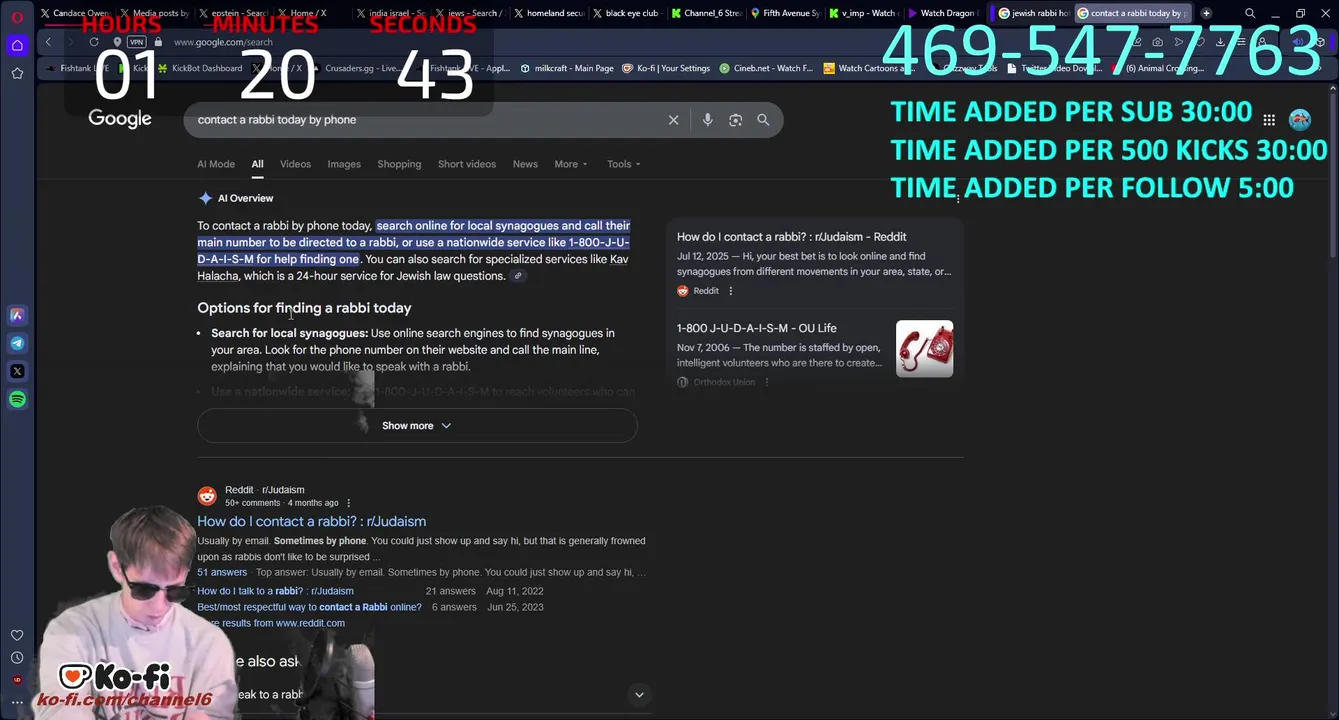Viewport: 1339px width, 720px height.
Task: Toggle the VPN badge in address bar
Action: click(x=137, y=42)
